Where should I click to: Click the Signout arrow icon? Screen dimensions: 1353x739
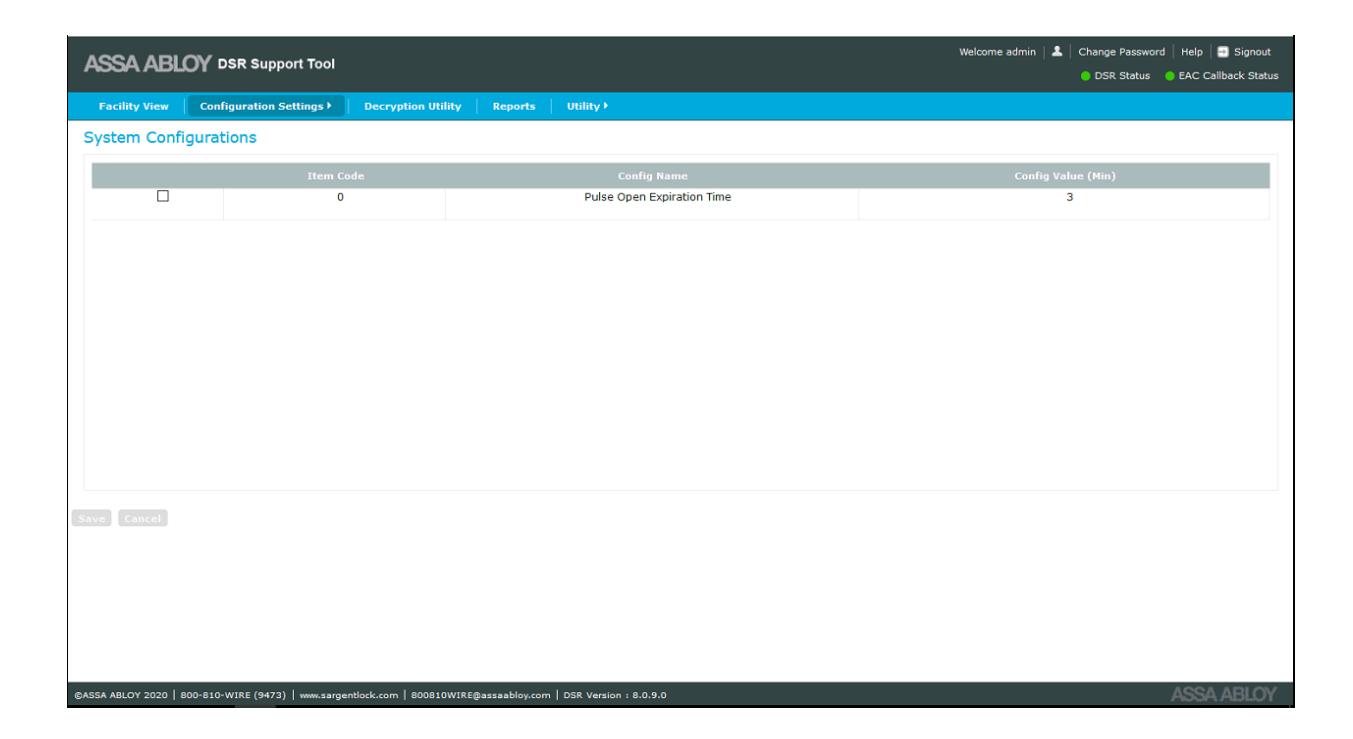click(1222, 52)
